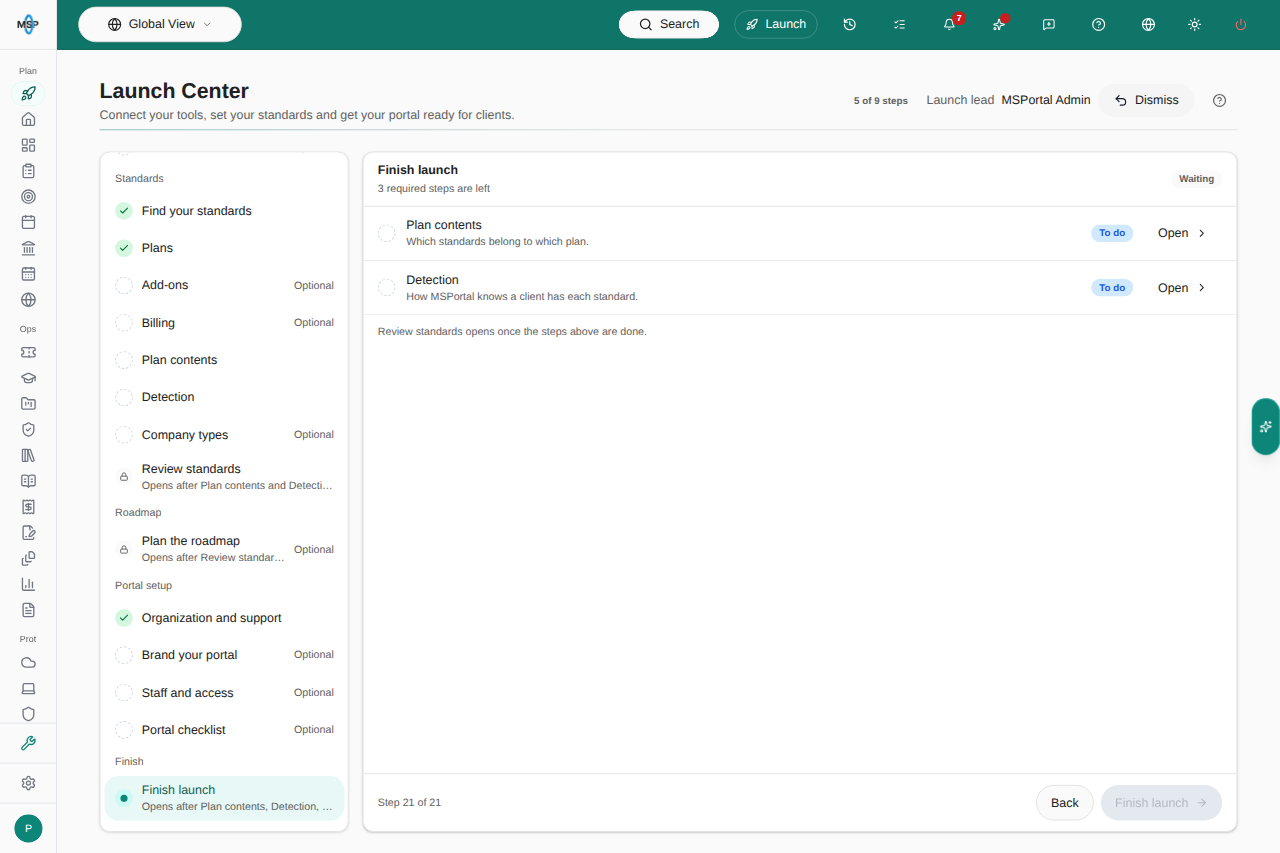Open the floating AI assistant tab on the right edge
The height and width of the screenshot is (853, 1280).
(x=1266, y=426)
